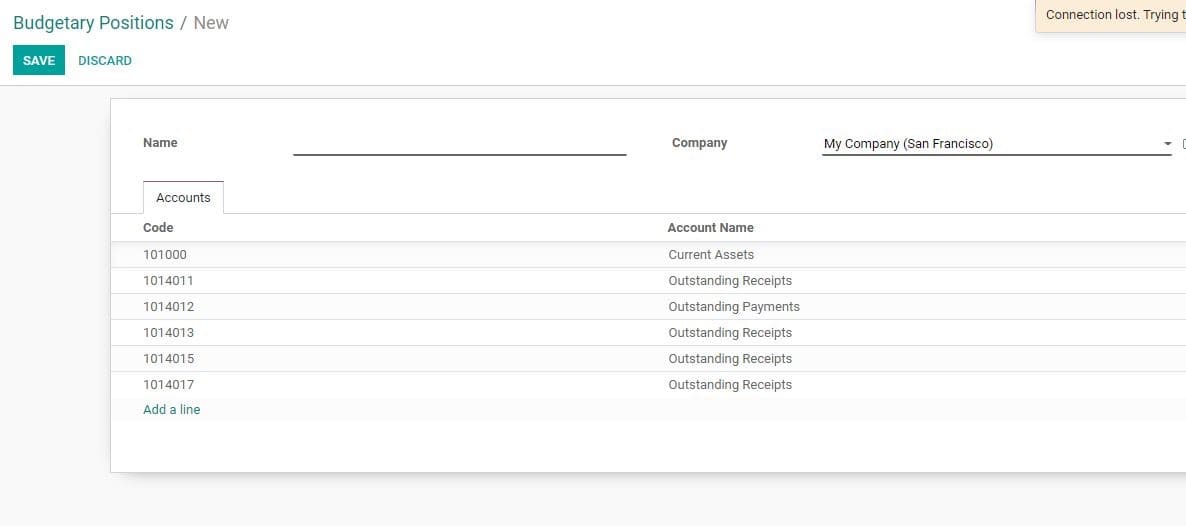1186x526 pixels.
Task: Click the Connection lost notification
Action: tap(1112, 16)
